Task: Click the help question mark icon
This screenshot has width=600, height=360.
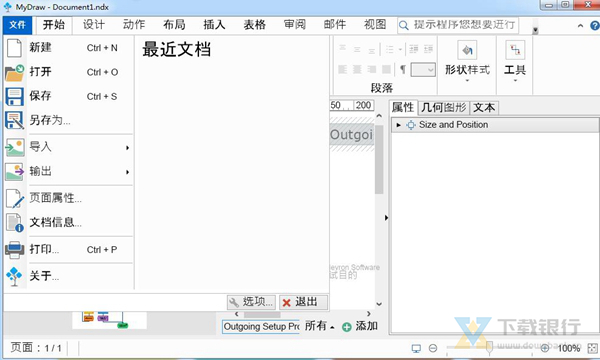Action: (595, 26)
